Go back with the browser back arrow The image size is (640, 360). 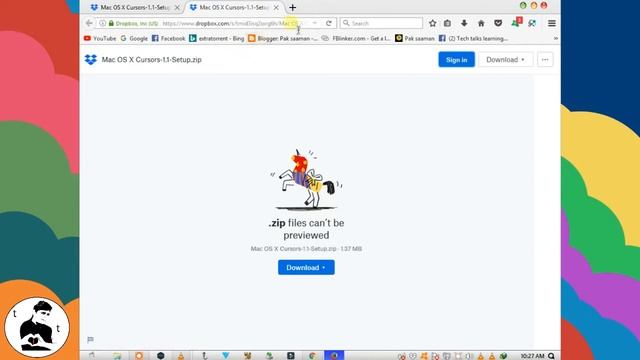89,23
